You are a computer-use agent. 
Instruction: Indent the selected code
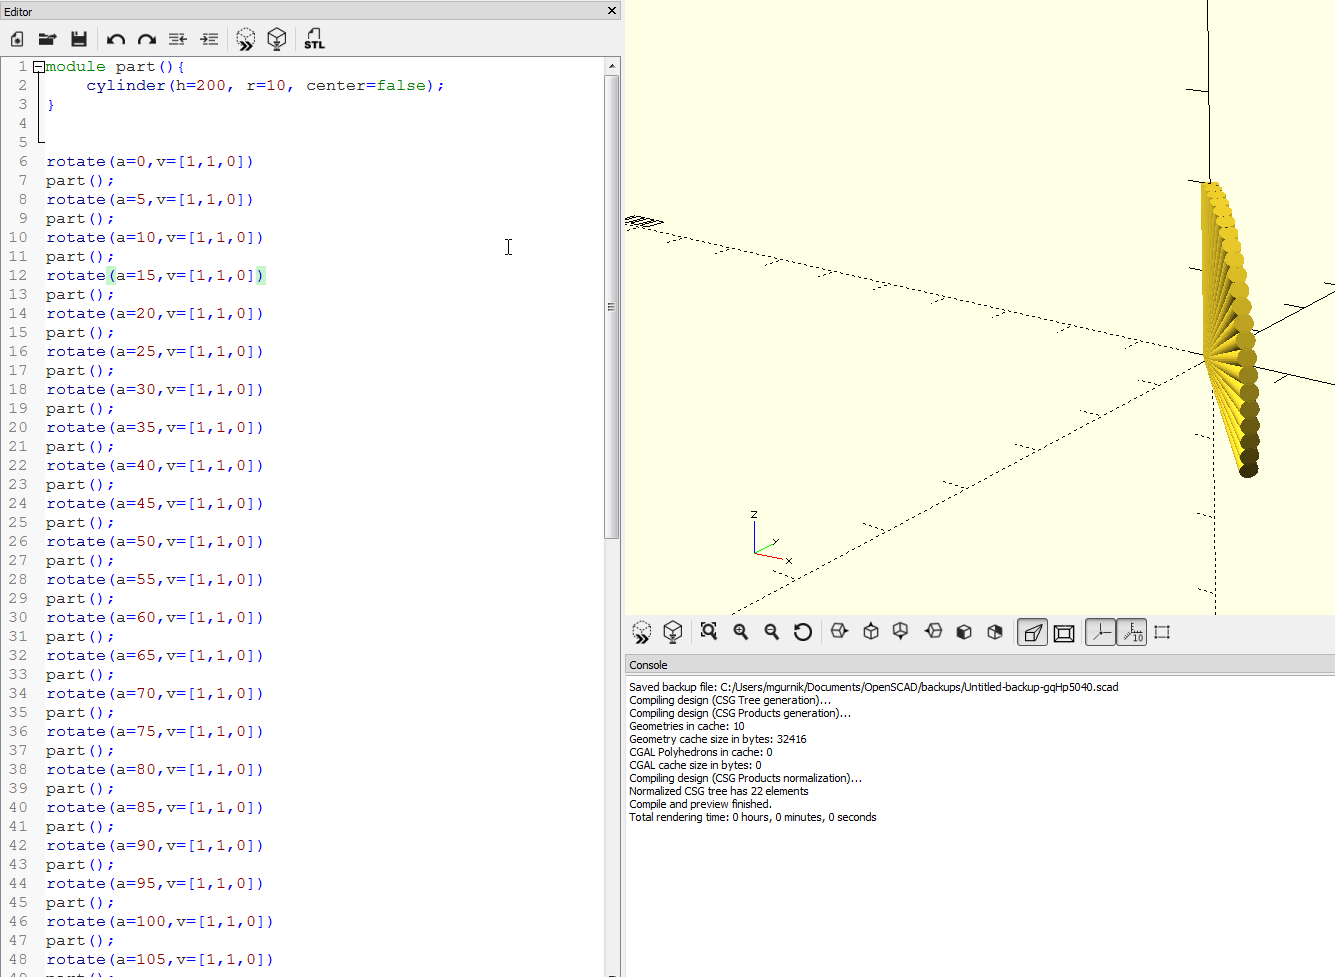(x=209, y=39)
